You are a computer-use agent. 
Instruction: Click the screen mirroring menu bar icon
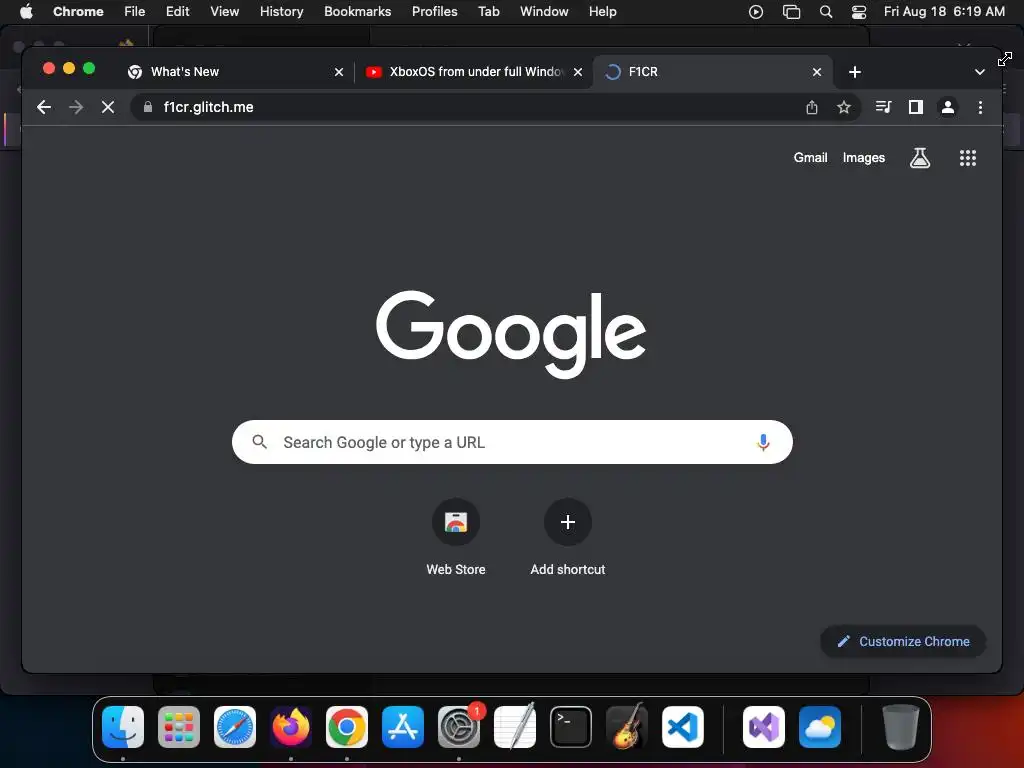[791, 12]
